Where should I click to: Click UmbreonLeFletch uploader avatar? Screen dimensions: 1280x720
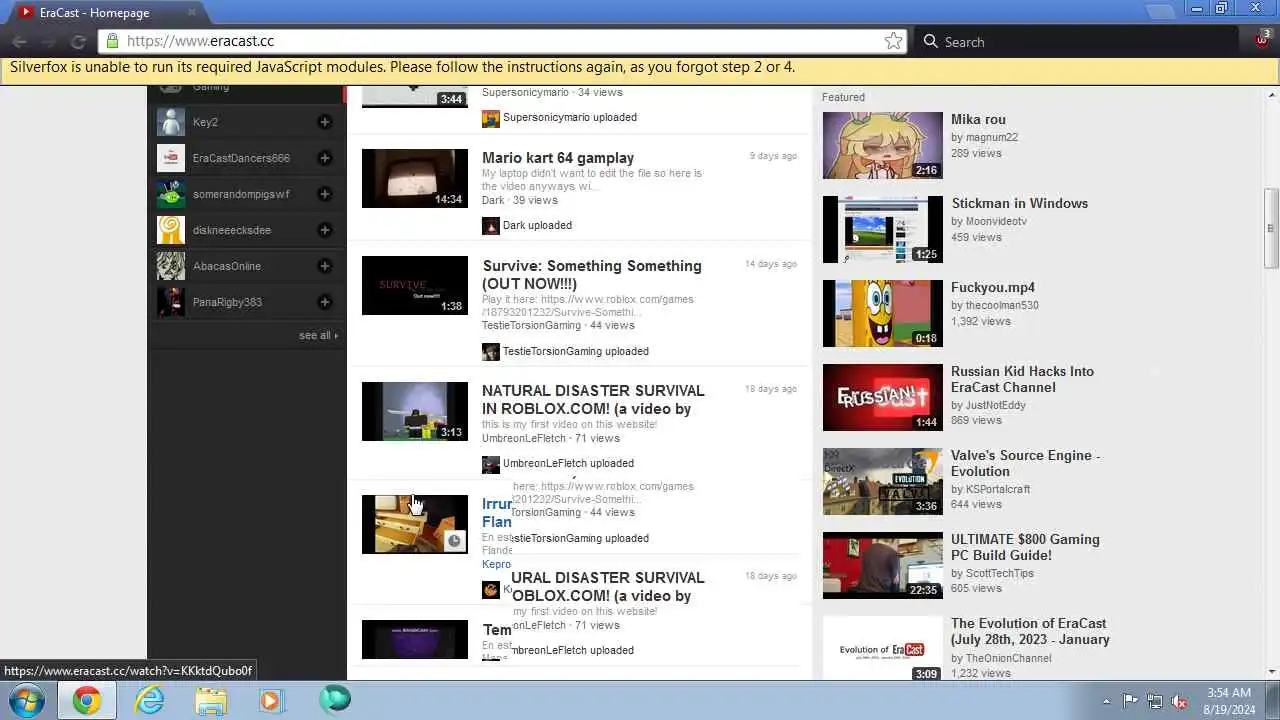point(490,464)
